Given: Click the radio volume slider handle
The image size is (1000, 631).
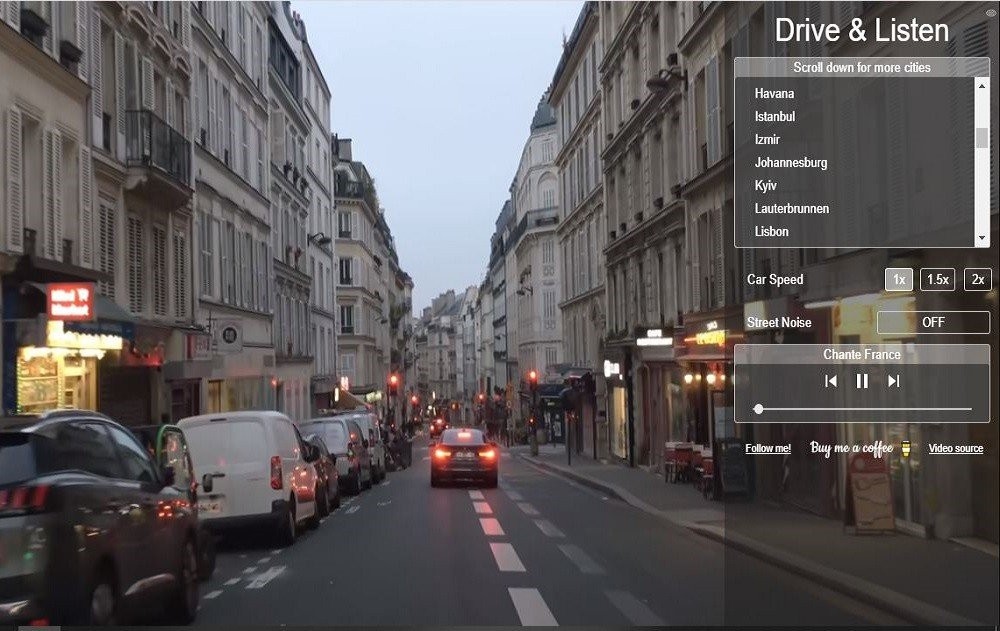Looking at the screenshot, I should coord(758,409).
